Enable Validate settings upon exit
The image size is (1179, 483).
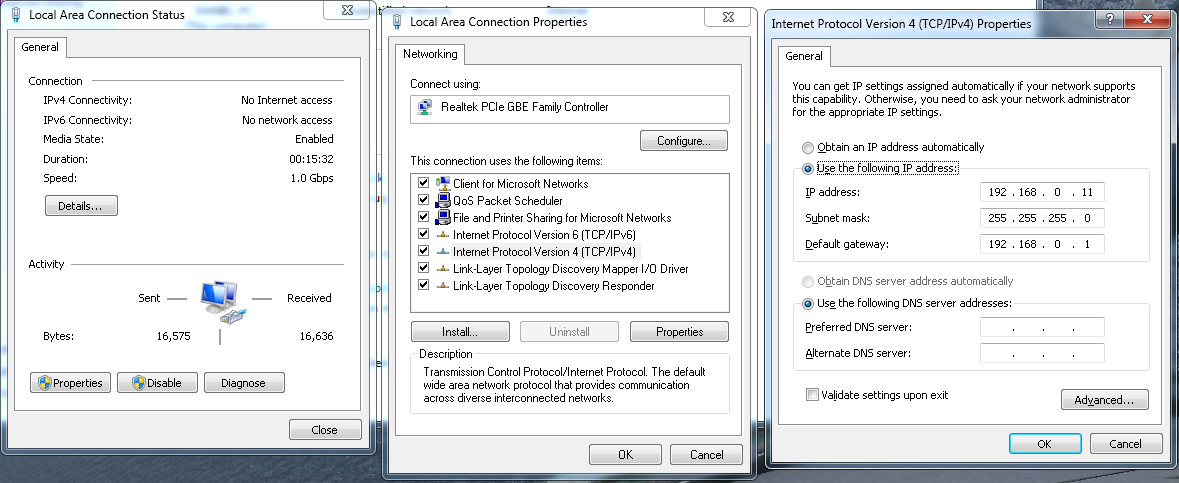[x=812, y=395]
